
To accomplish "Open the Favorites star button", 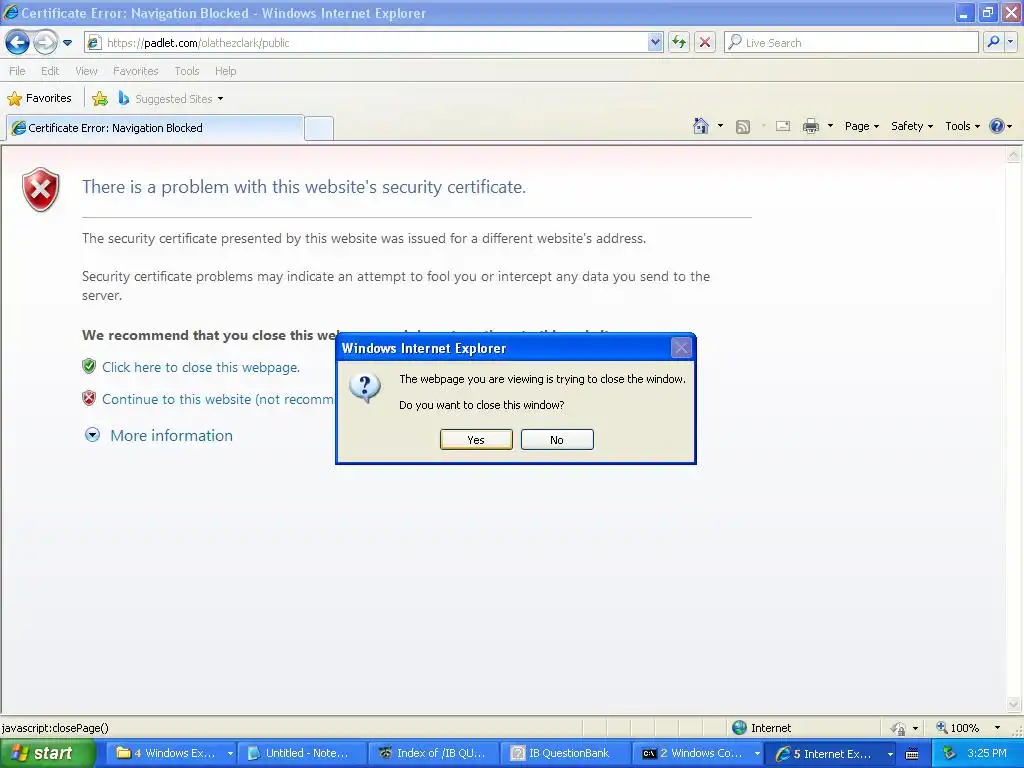I will point(39,99).
